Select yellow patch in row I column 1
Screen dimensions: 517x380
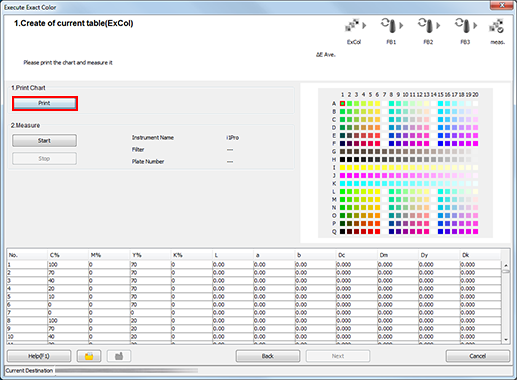click(x=342, y=168)
